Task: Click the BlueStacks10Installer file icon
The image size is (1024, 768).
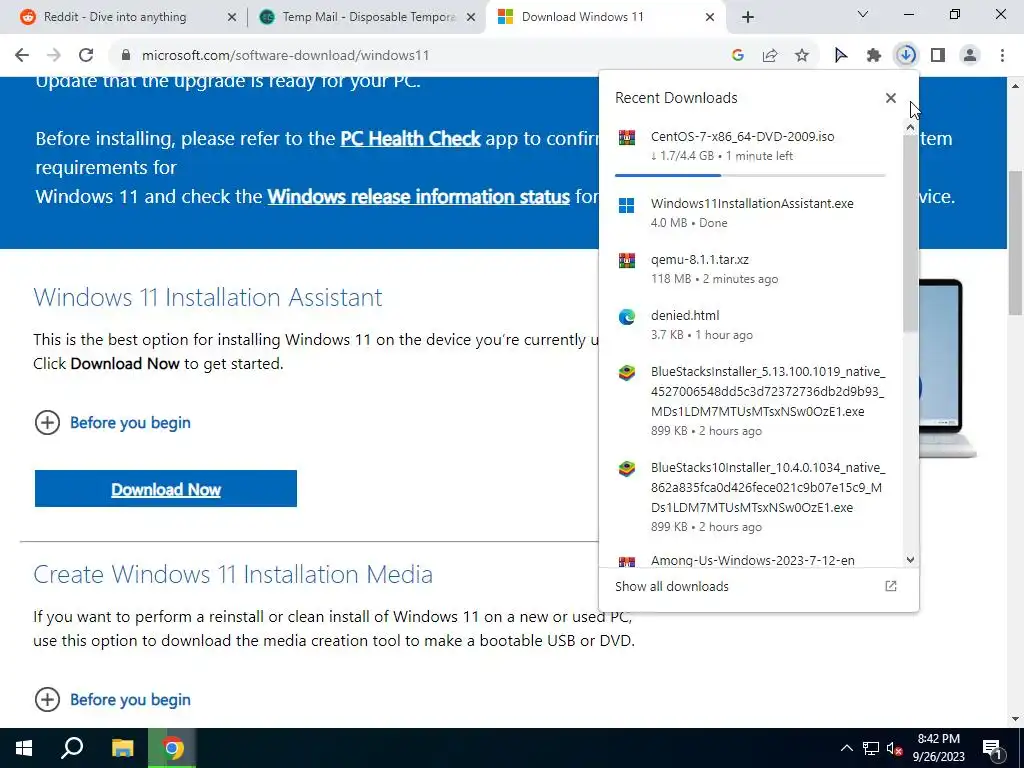Action: (627, 469)
